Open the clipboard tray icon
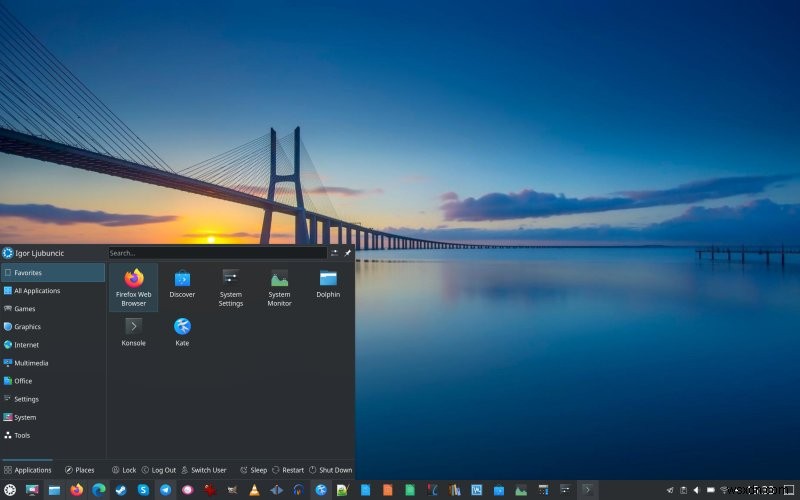800x500 pixels. coord(684,490)
